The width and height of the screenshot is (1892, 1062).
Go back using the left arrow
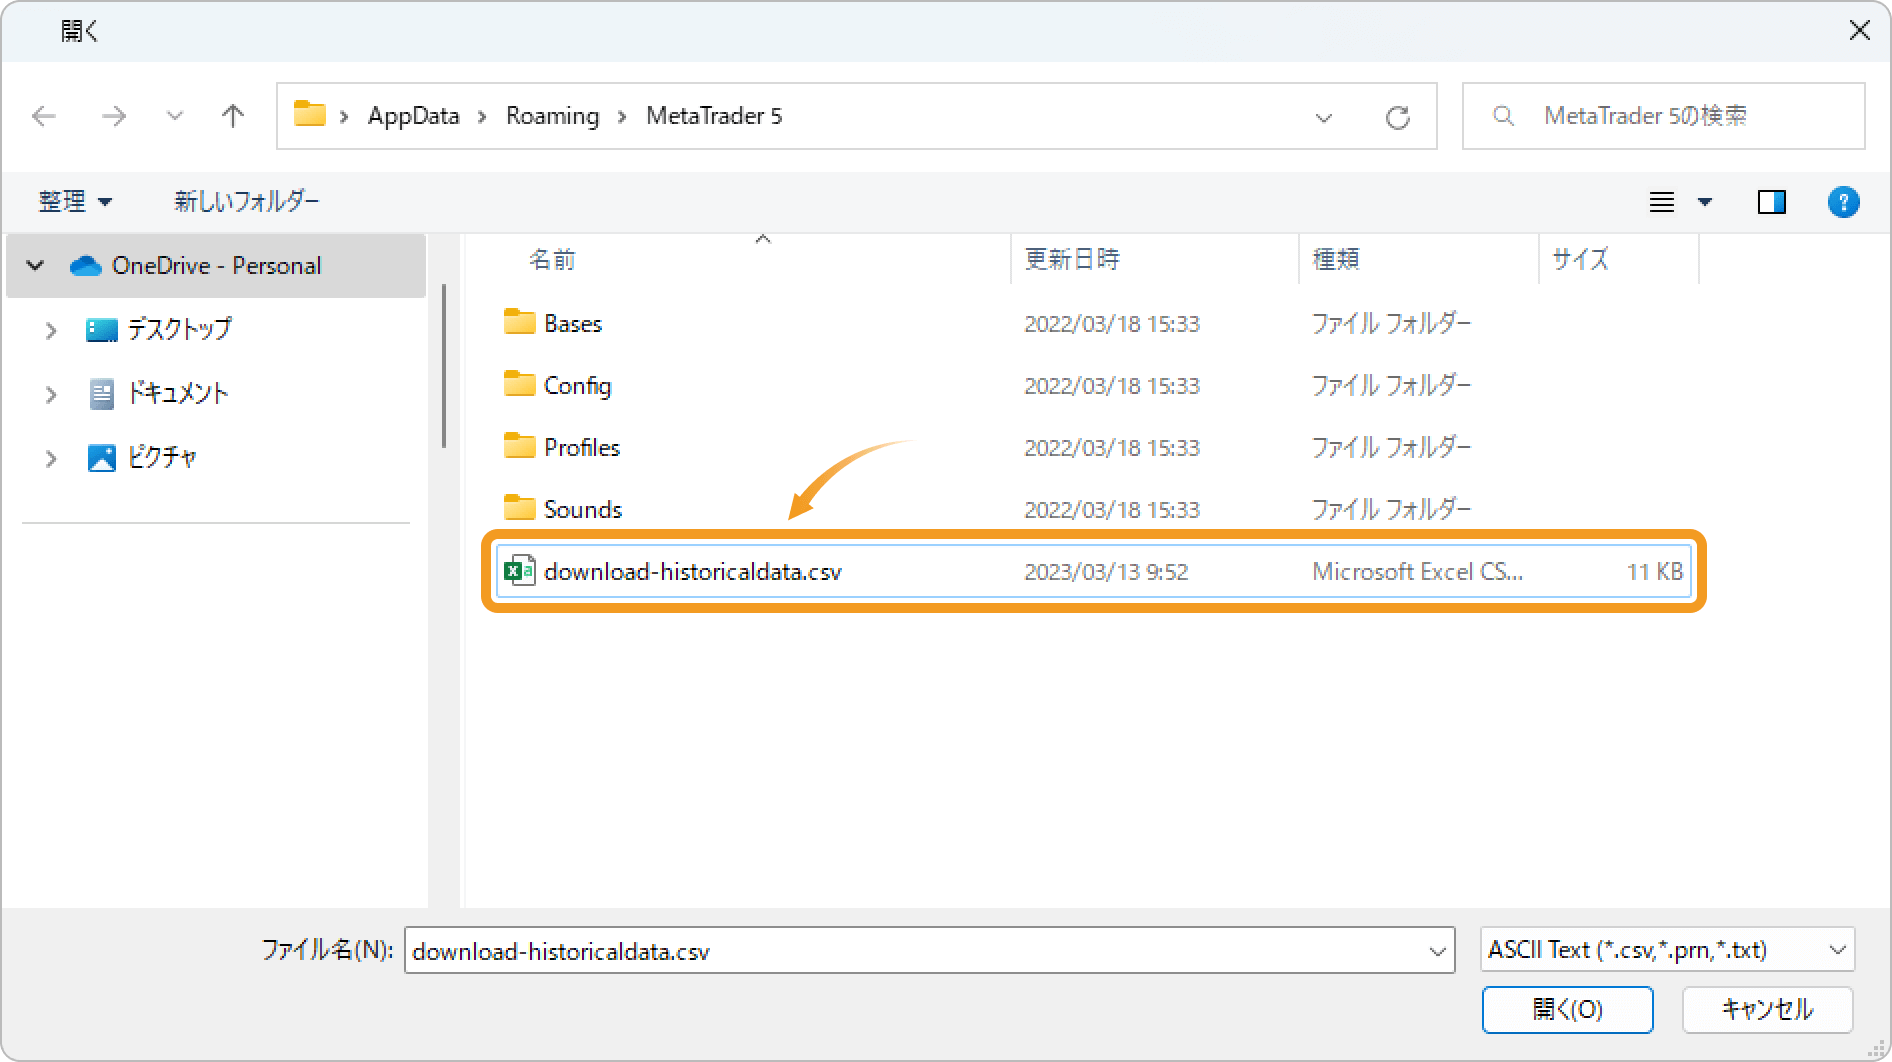tap(44, 116)
